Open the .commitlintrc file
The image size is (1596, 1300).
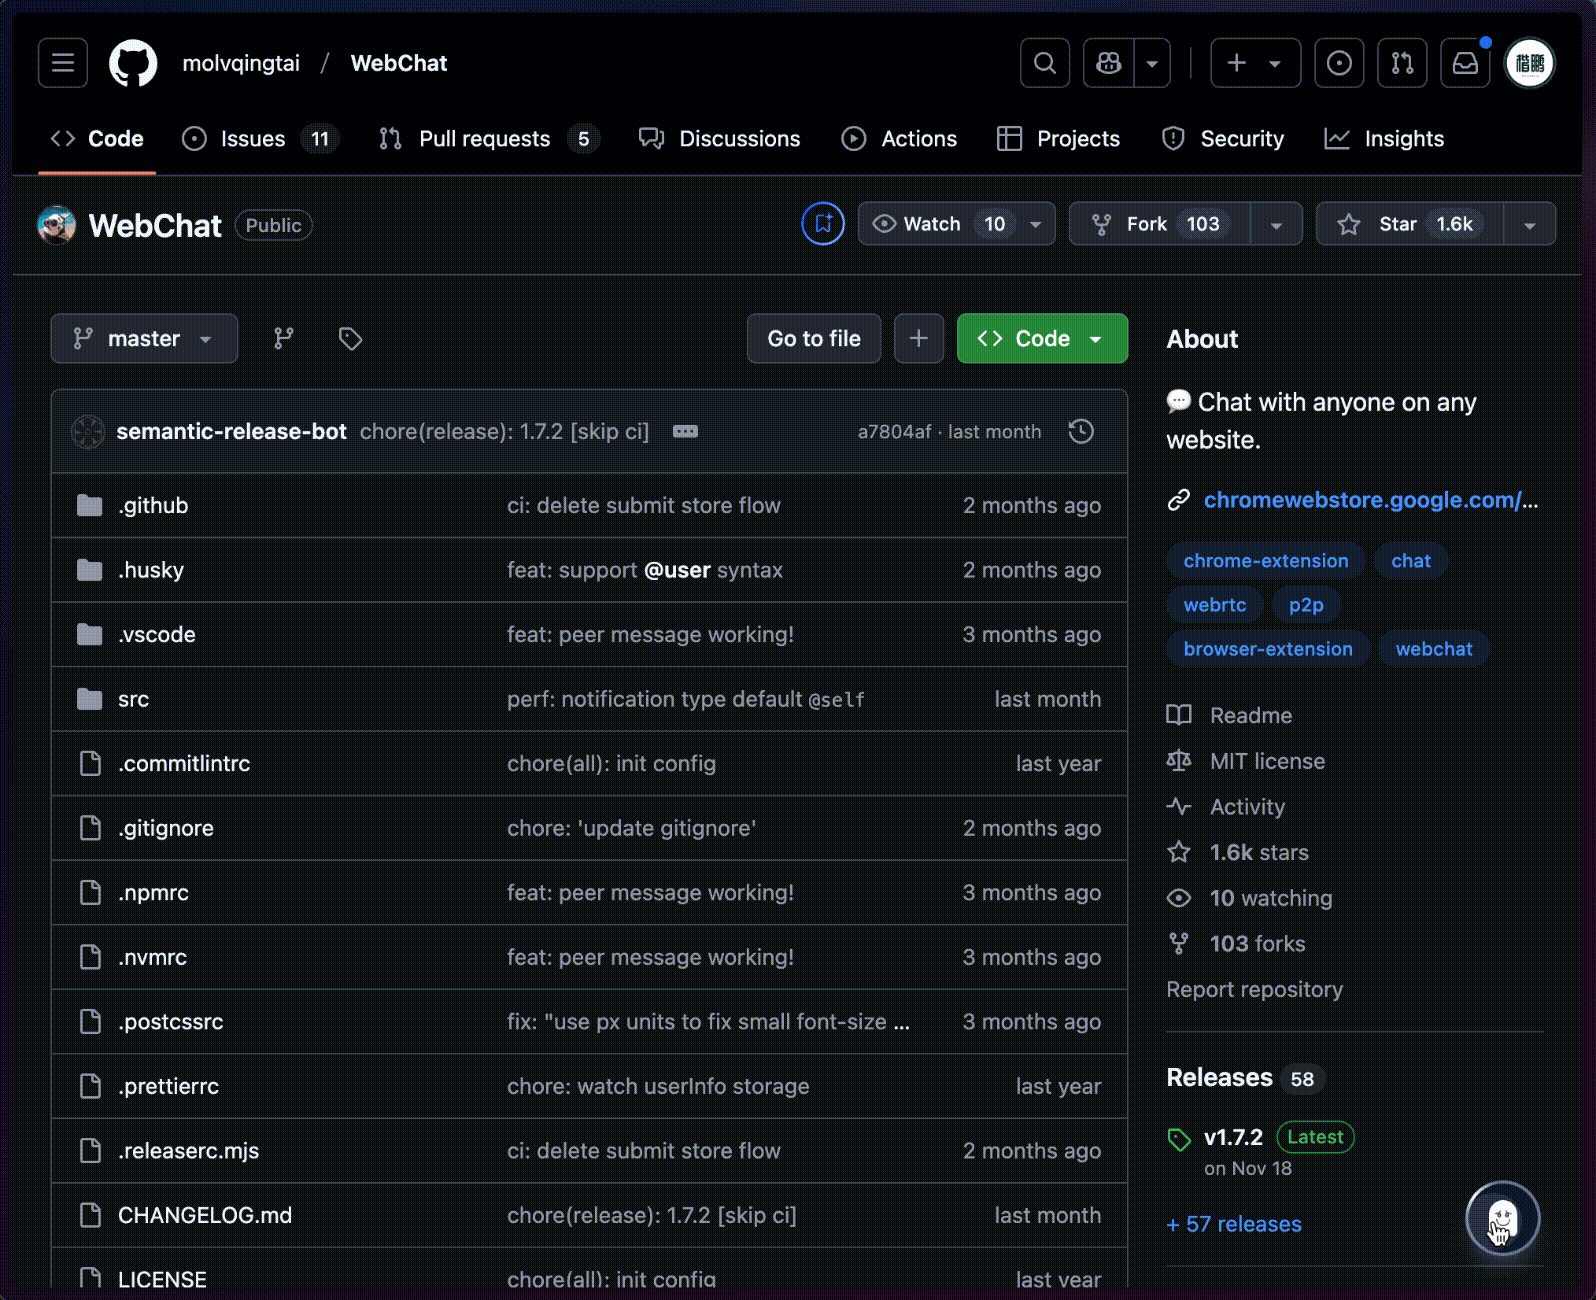(x=184, y=764)
